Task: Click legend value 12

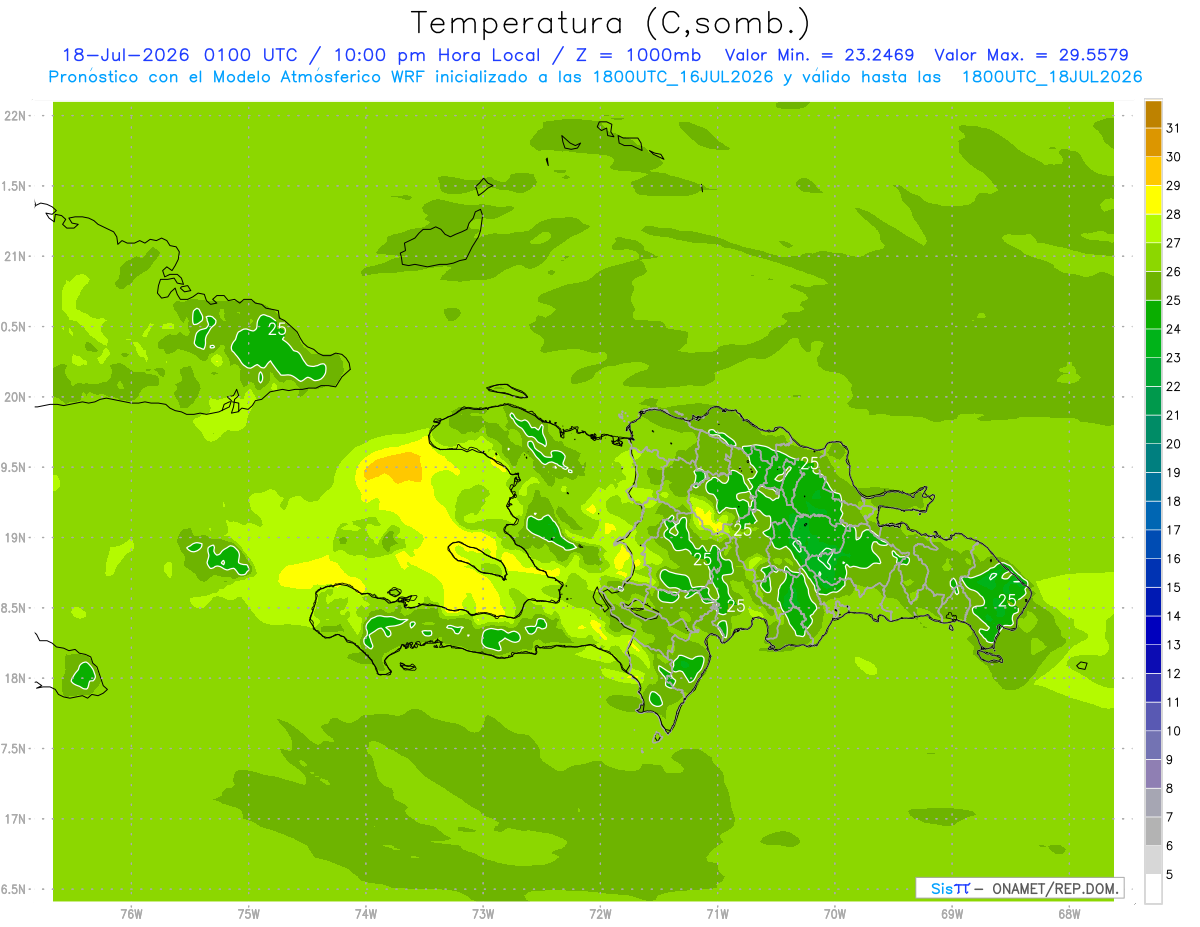Action: (1174, 674)
